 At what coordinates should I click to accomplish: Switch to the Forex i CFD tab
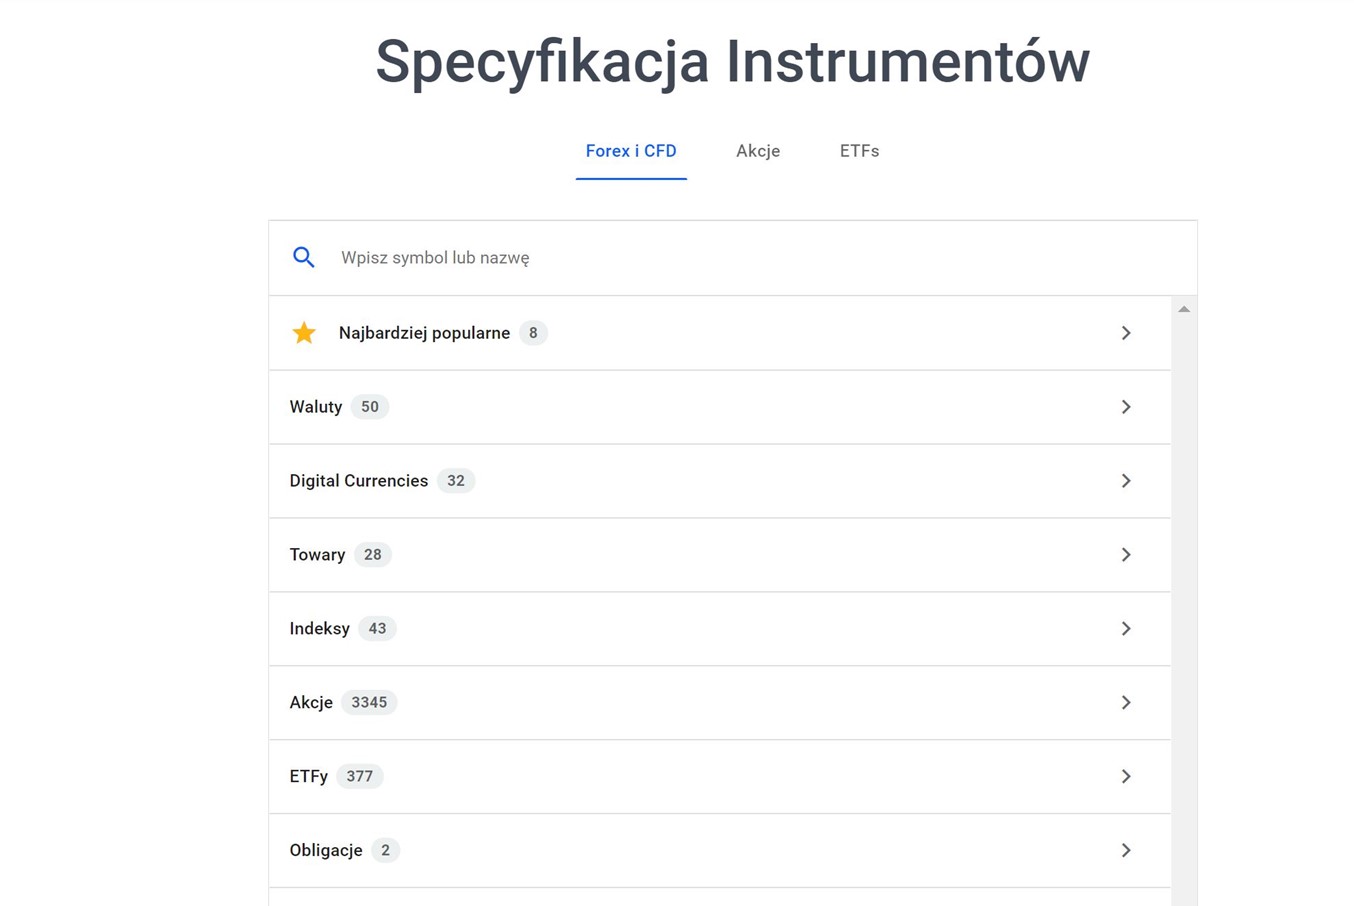tap(631, 151)
